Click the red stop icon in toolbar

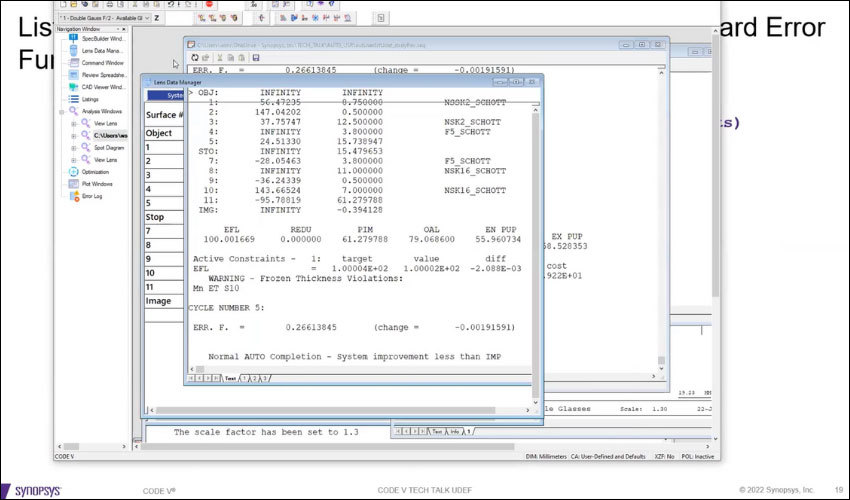207,4
